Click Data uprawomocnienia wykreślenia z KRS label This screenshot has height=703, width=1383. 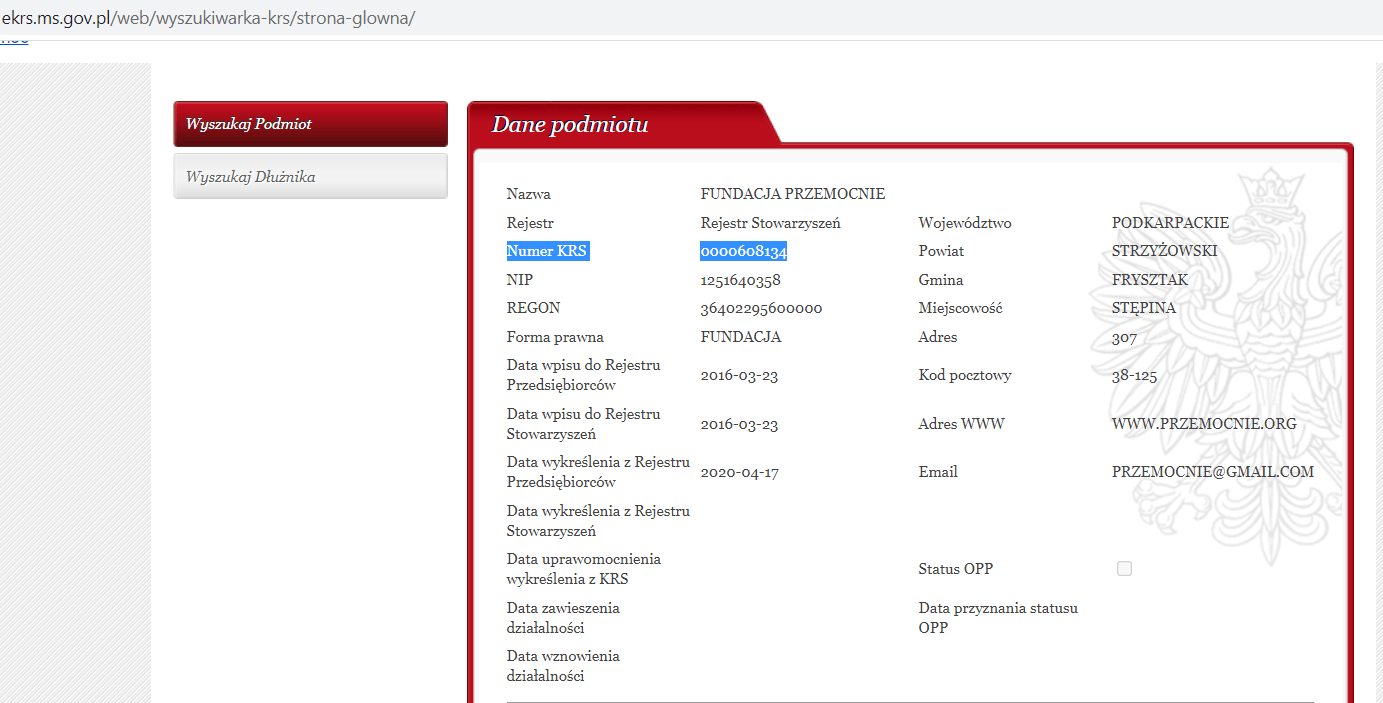[584, 569]
